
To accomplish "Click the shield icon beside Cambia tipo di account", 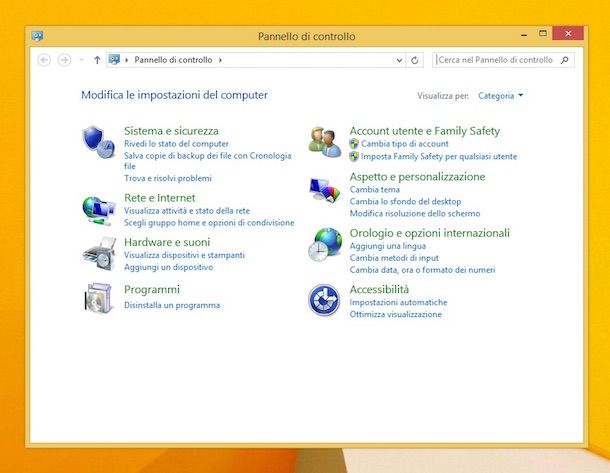I will pos(354,144).
